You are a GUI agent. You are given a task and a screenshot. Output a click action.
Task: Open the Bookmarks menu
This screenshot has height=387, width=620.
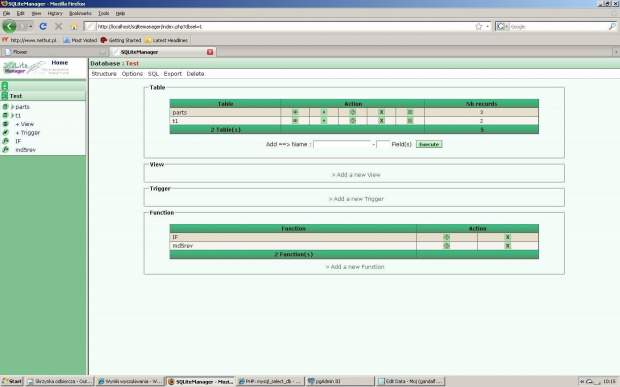(80, 13)
